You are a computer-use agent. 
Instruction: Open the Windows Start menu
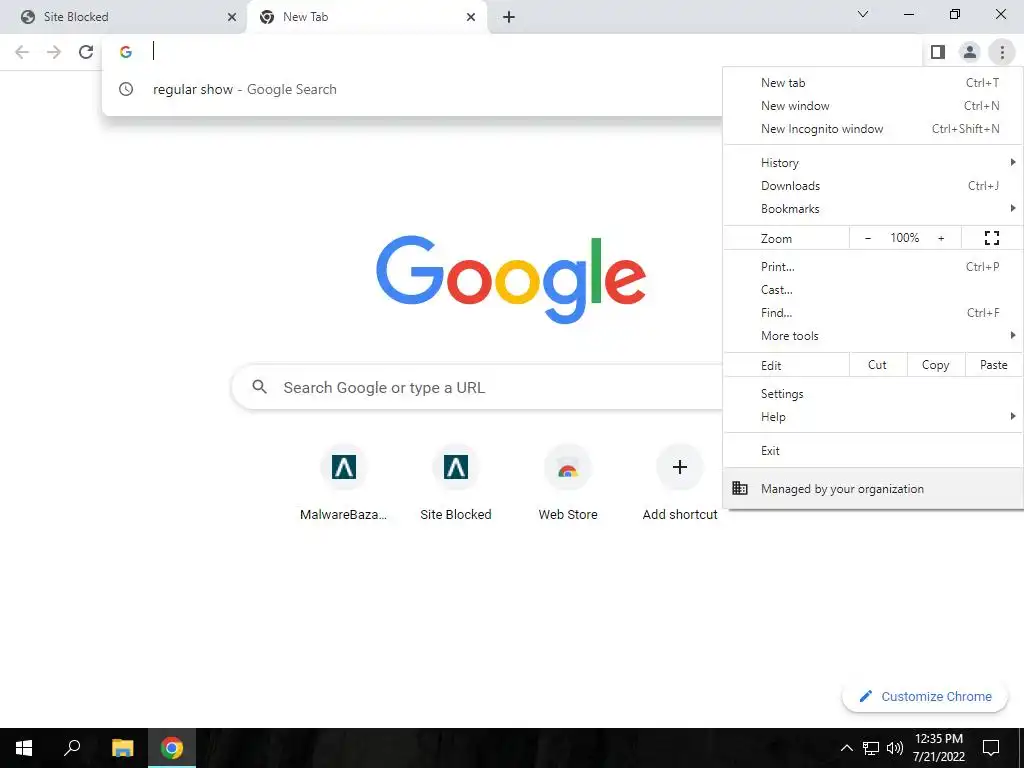[24, 748]
